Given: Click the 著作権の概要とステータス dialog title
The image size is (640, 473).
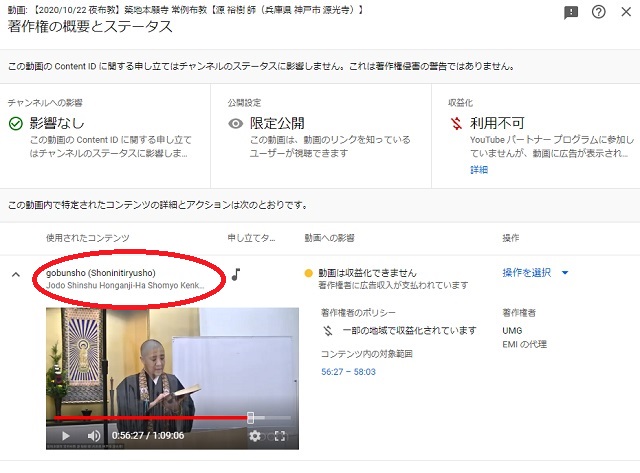Looking at the screenshot, I should pyautogui.click(x=90, y=27).
